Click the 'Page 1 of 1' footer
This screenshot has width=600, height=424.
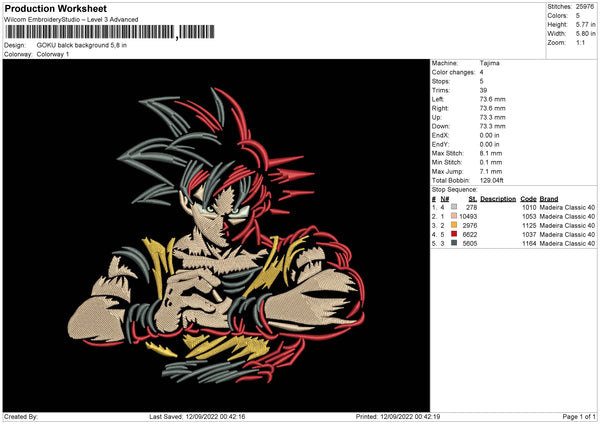point(579,417)
